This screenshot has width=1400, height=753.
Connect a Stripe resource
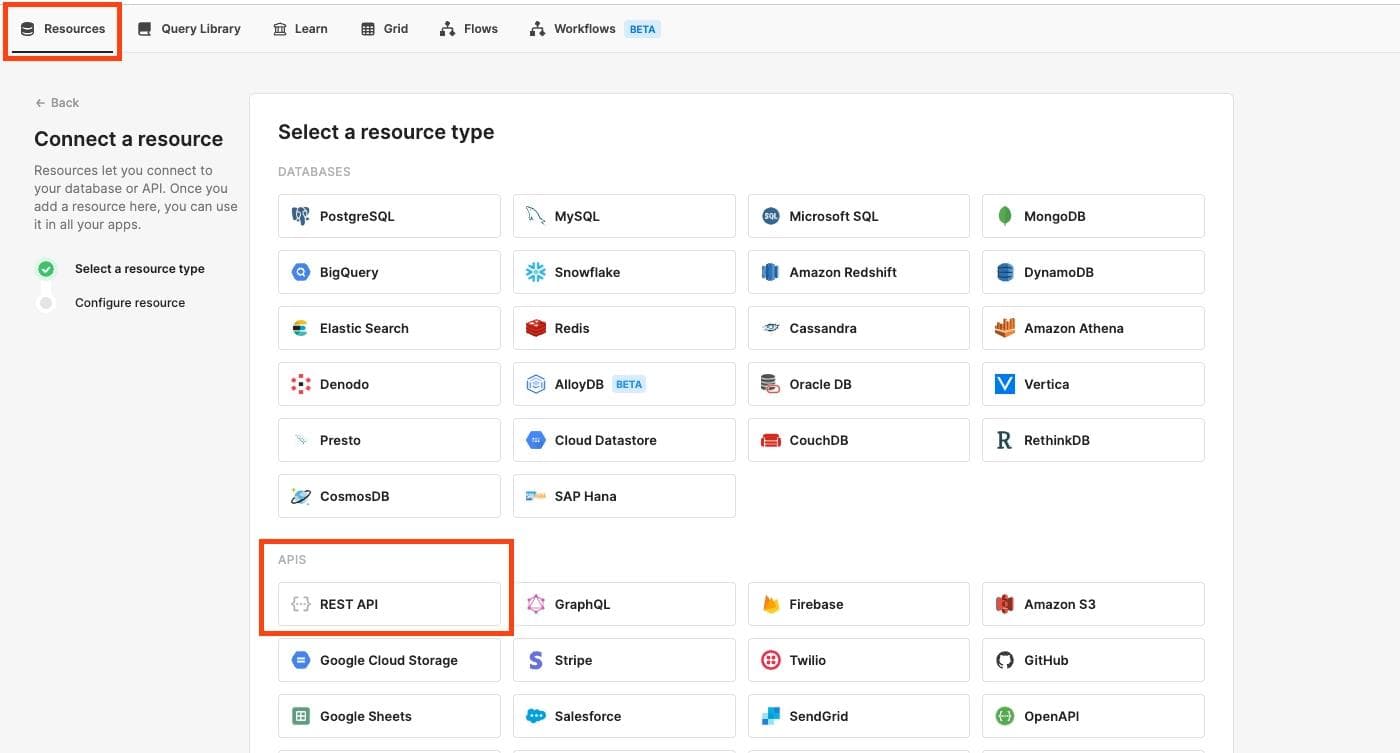(x=623, y=659)
